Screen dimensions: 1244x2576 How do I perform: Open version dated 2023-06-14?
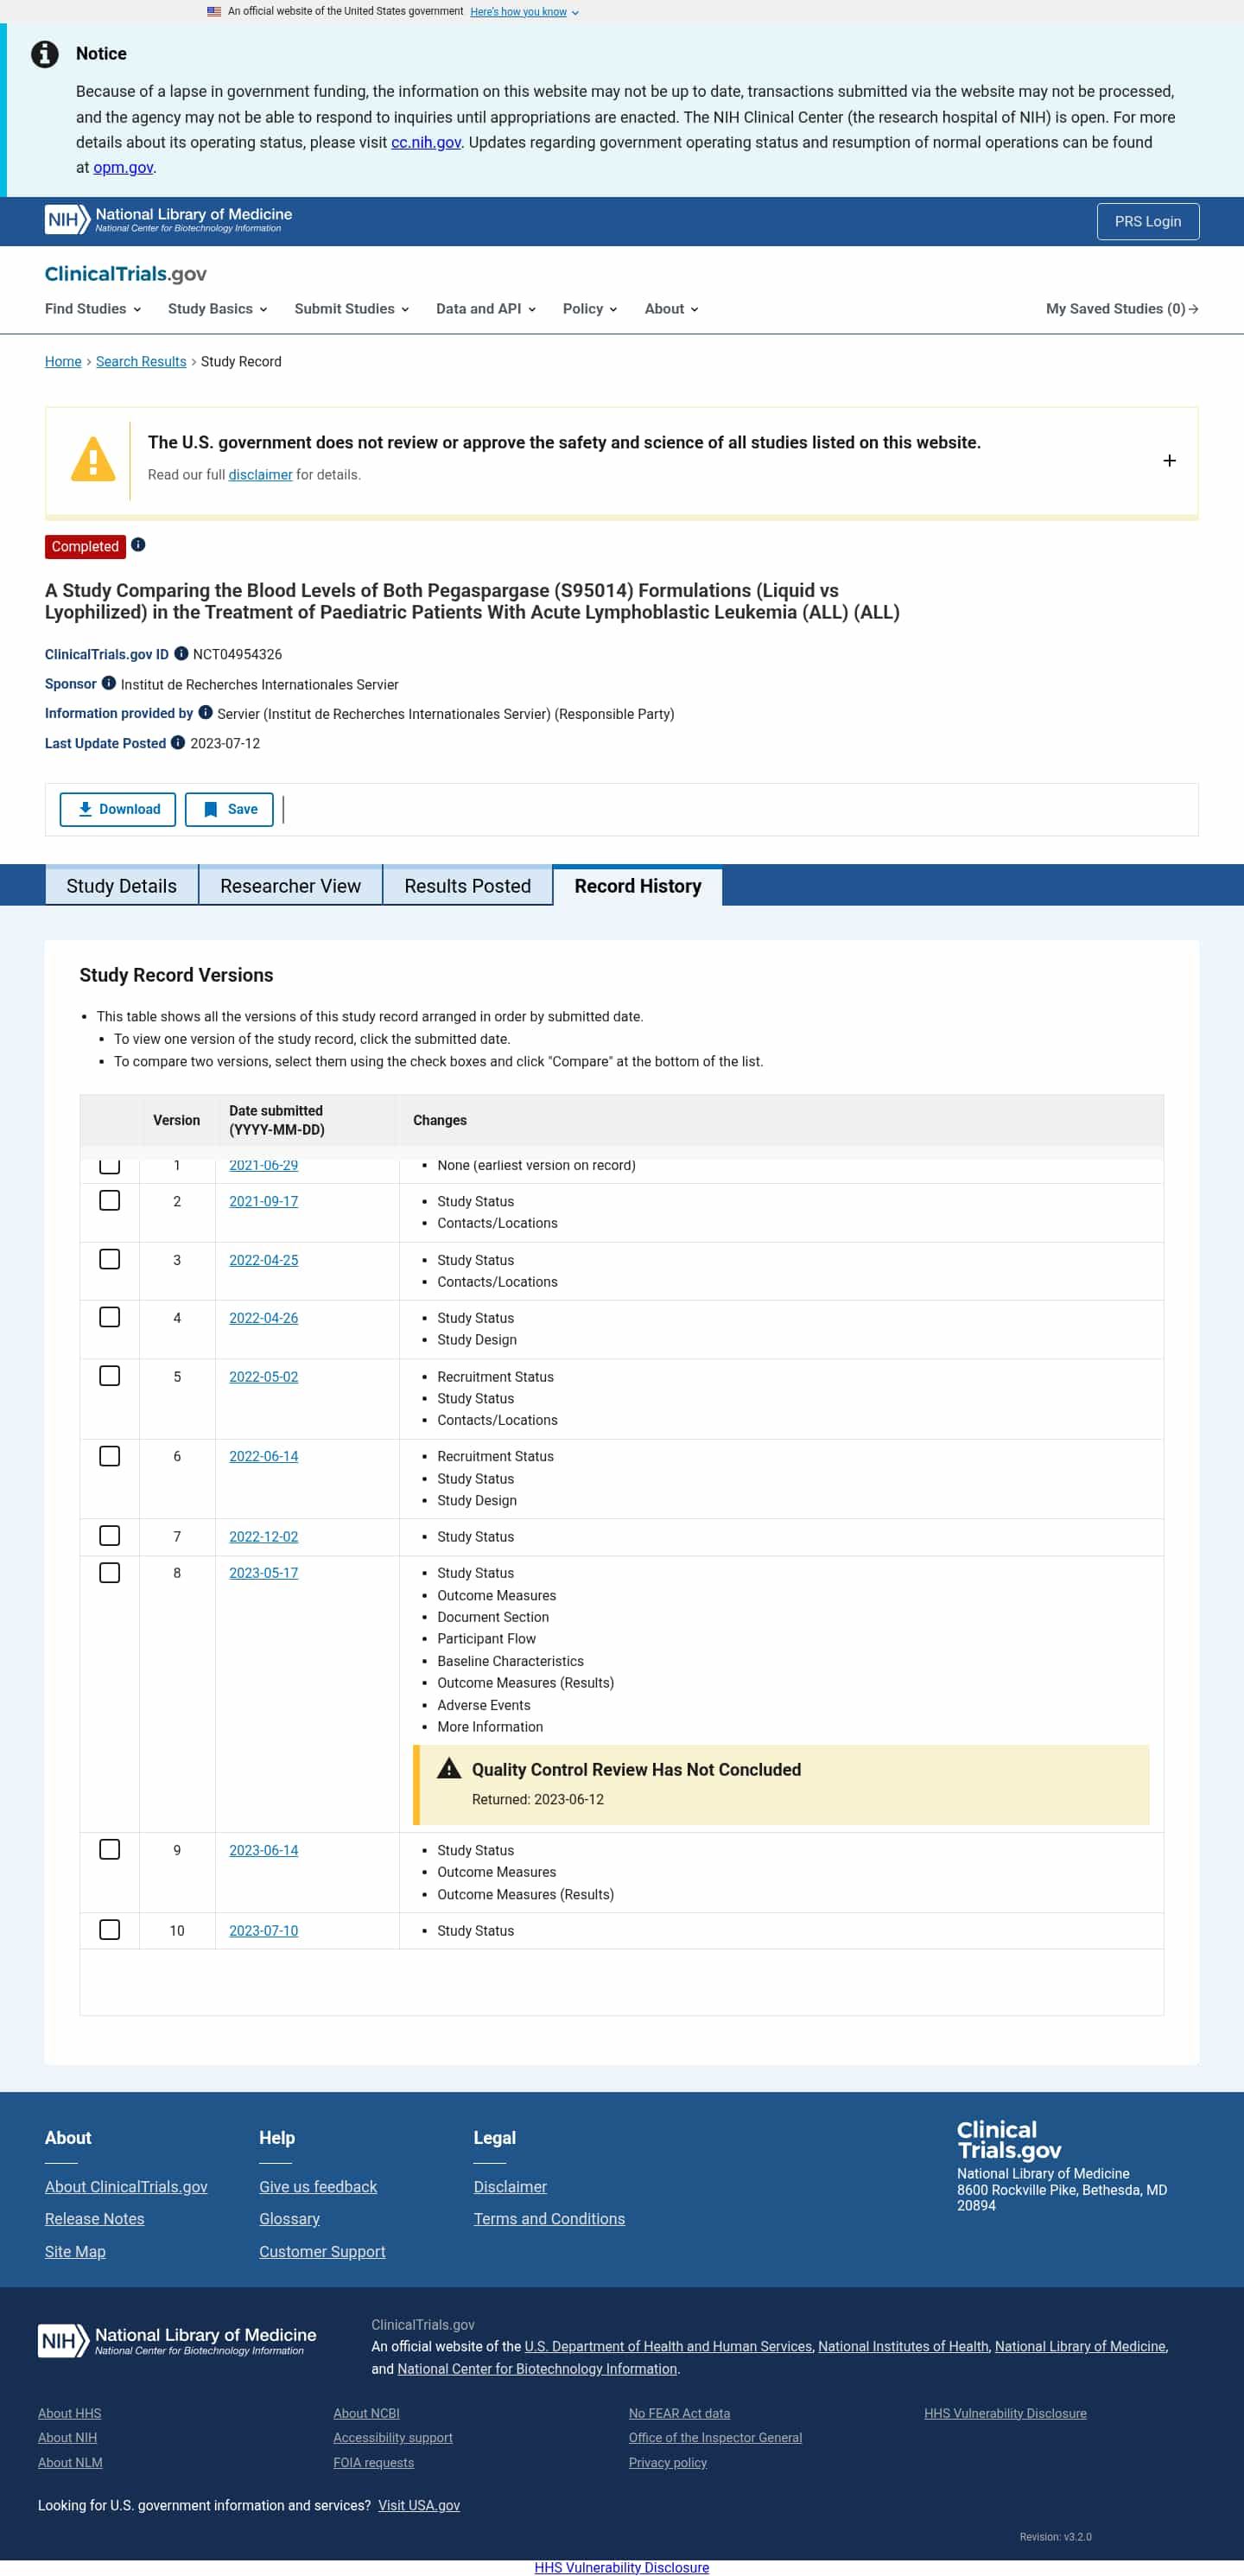click(264, 1851)
